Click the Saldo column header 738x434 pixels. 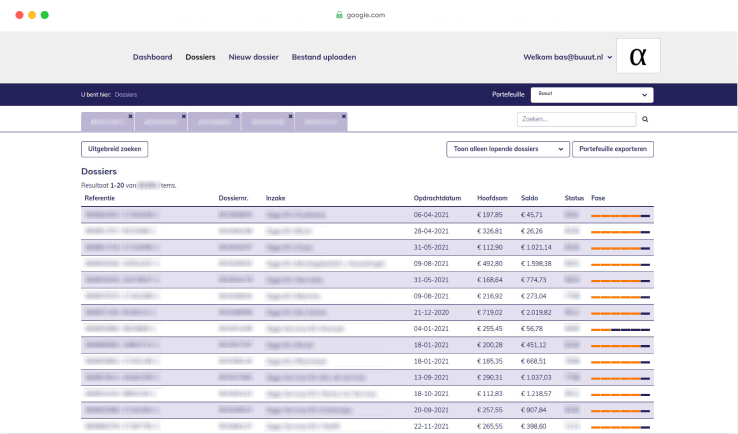pos(530,198)
